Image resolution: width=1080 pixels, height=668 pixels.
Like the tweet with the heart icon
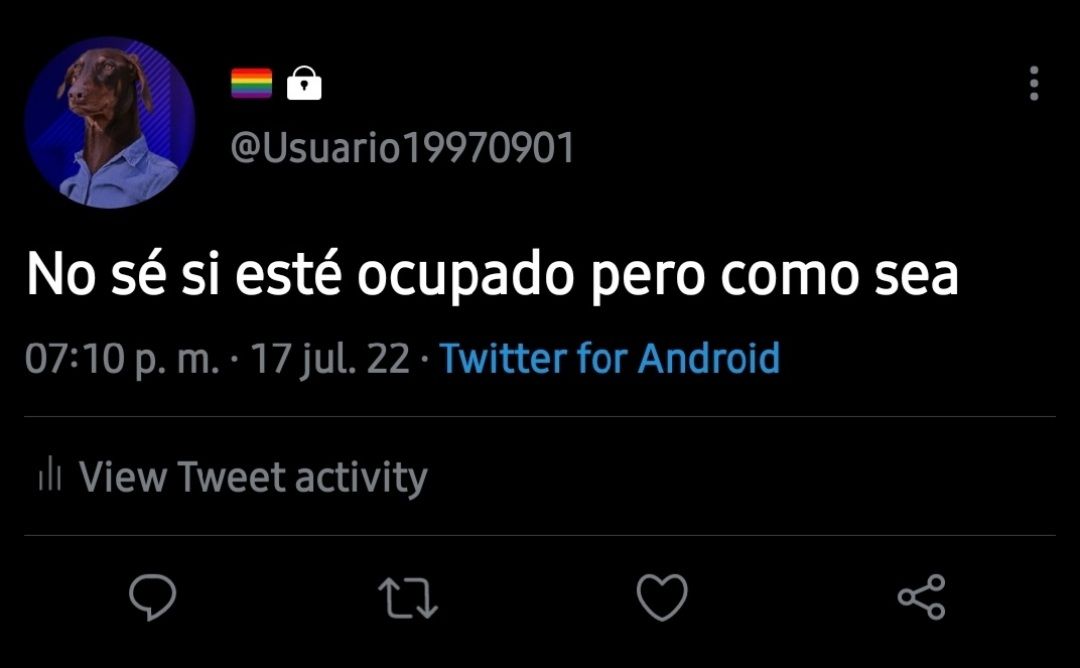(x=662, y=597)
